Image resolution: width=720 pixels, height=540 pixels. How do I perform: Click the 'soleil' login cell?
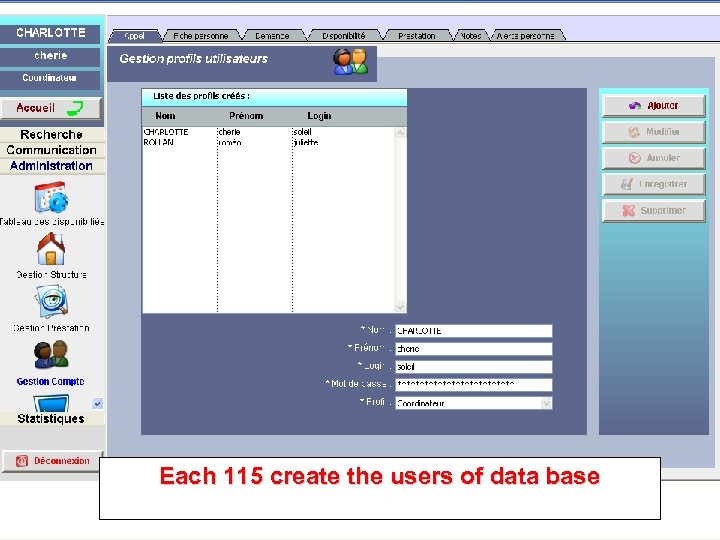tap(302, 132)
